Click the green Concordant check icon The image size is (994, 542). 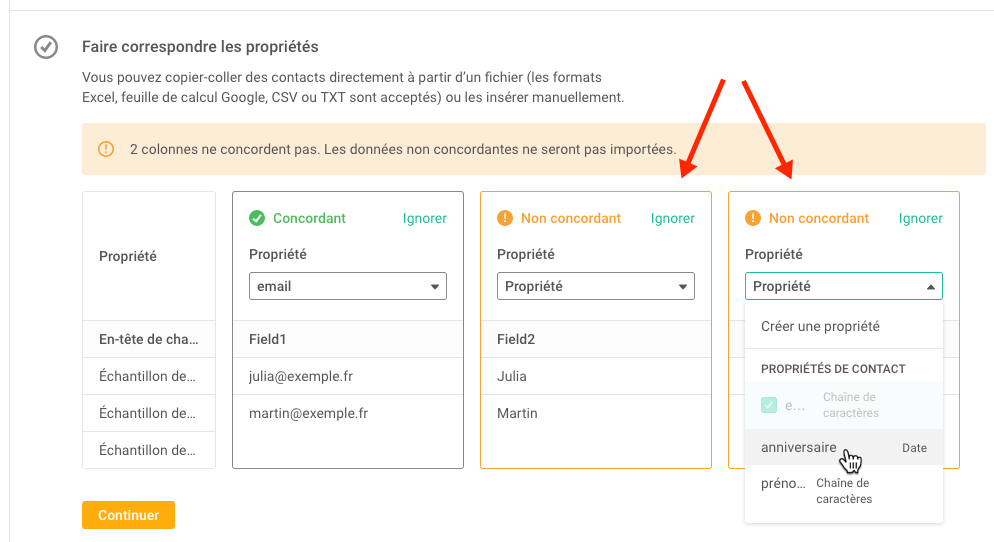(257, 218)
